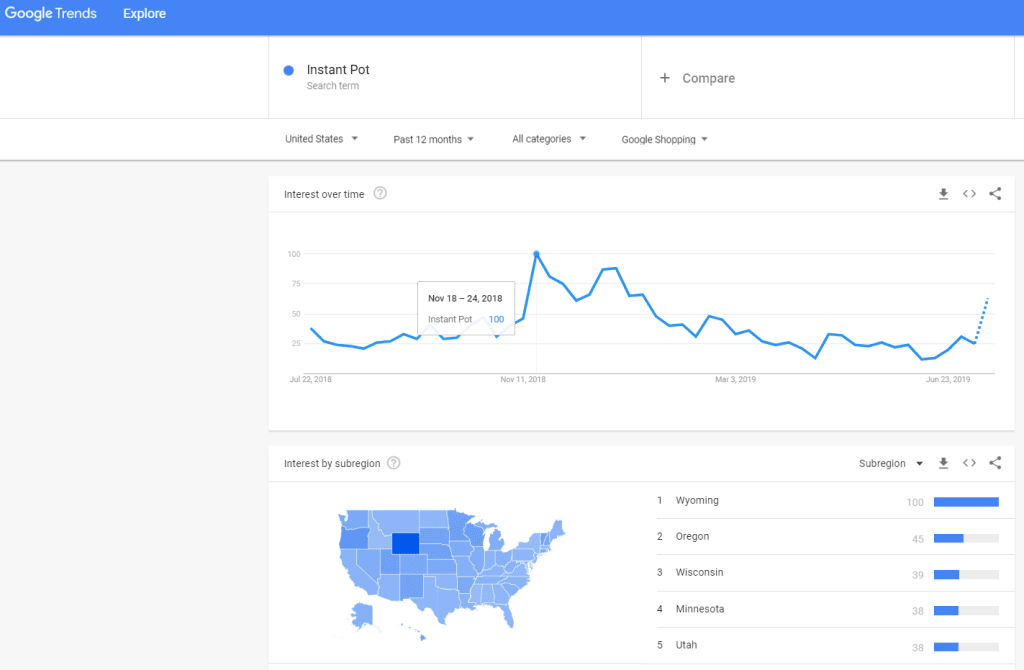Click the dark blue Wyoming state on map

406,543
